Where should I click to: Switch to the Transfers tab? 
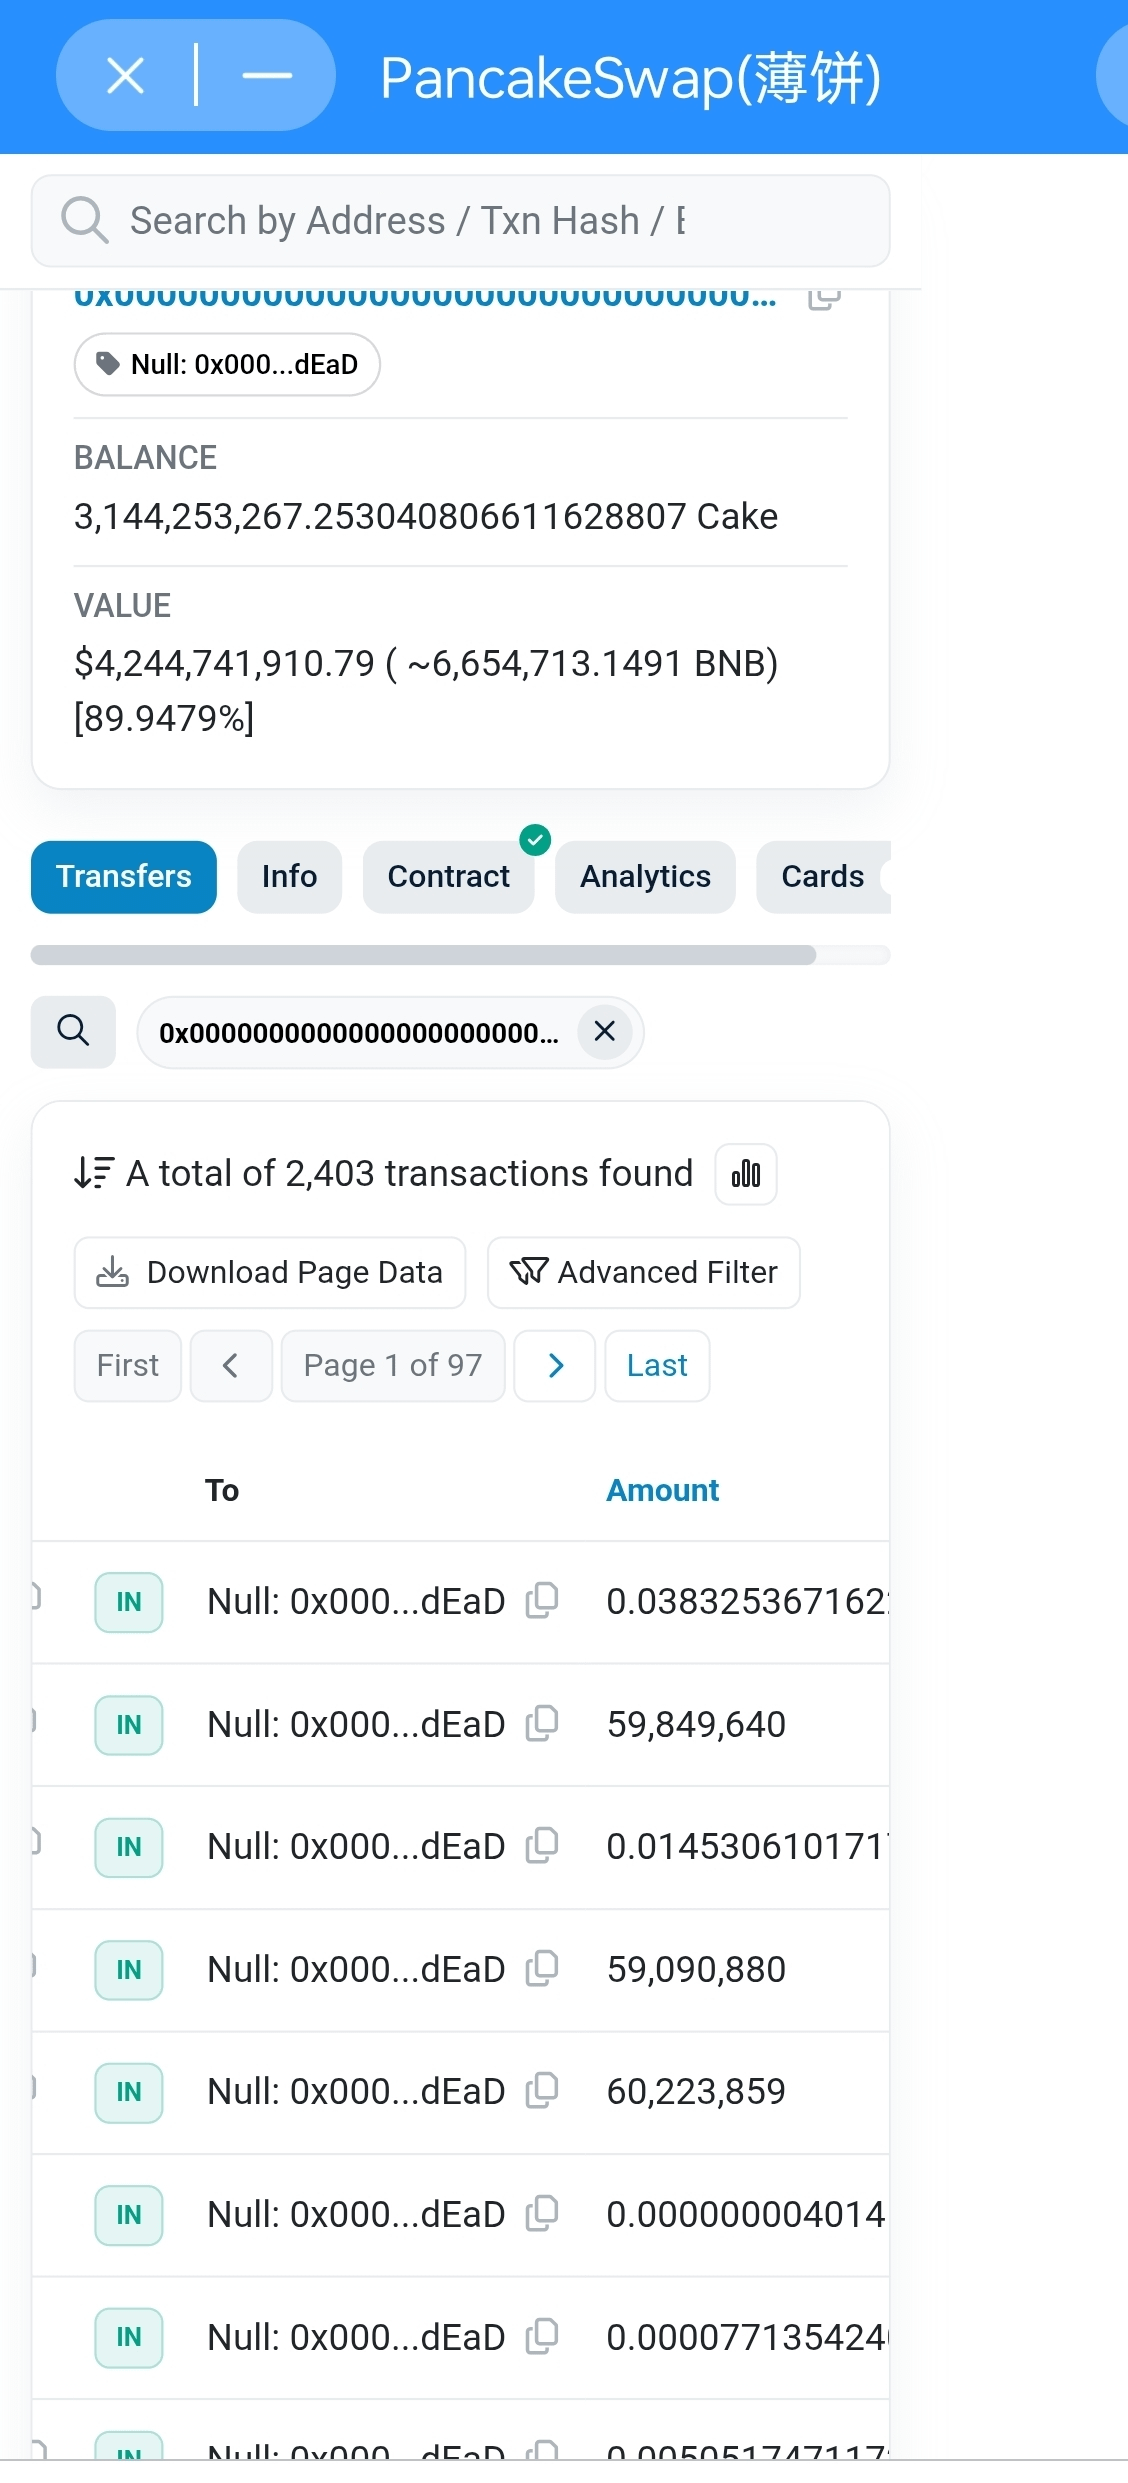coord(124,877)
